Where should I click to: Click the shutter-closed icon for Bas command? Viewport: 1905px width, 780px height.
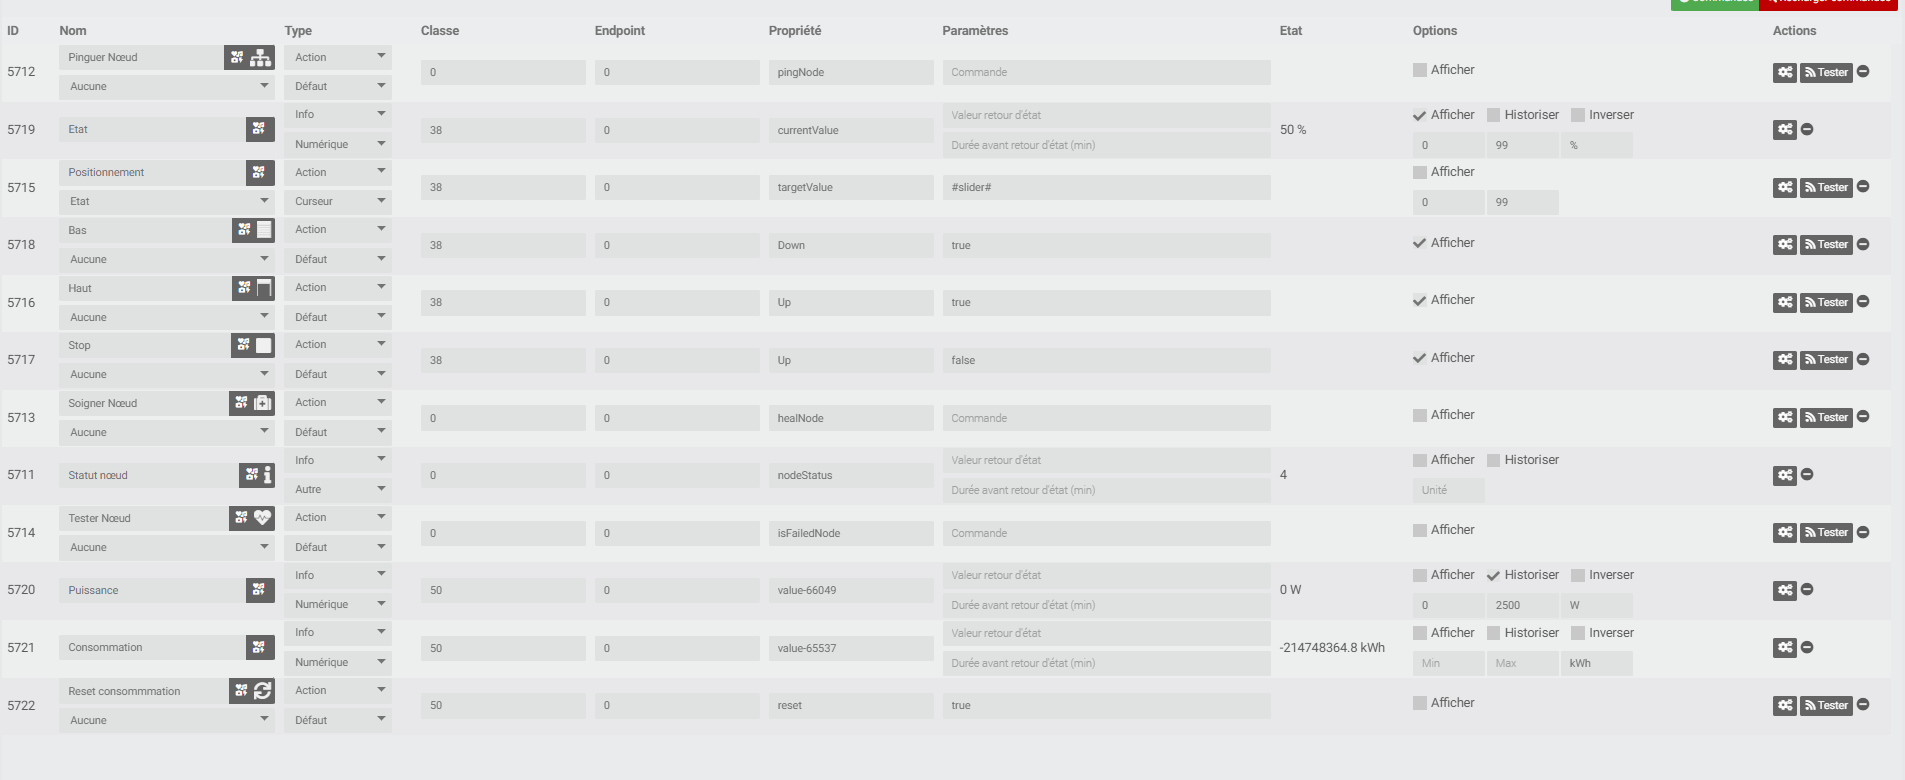(264, 230)
